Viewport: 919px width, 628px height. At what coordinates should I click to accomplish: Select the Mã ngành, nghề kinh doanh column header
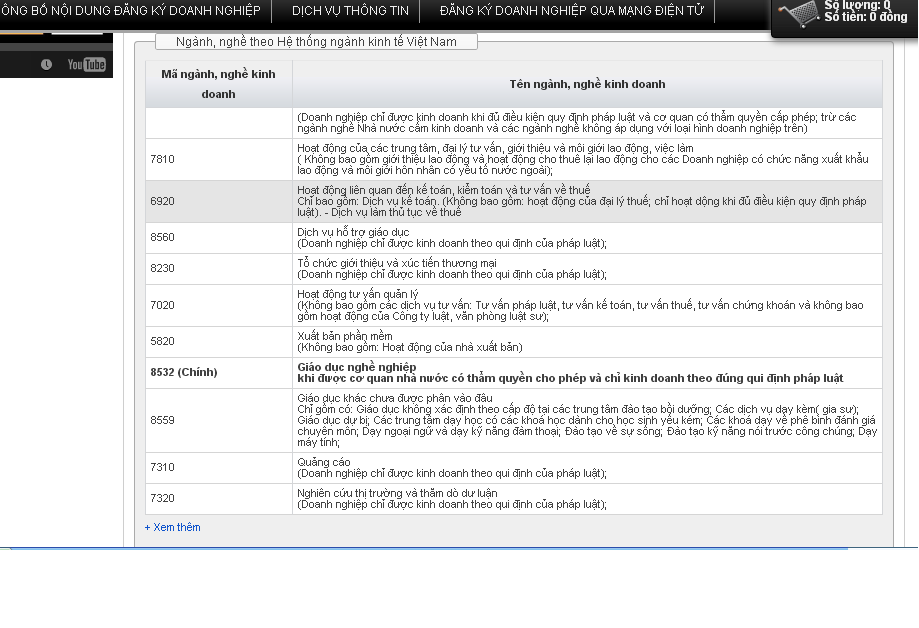point(218,84)
